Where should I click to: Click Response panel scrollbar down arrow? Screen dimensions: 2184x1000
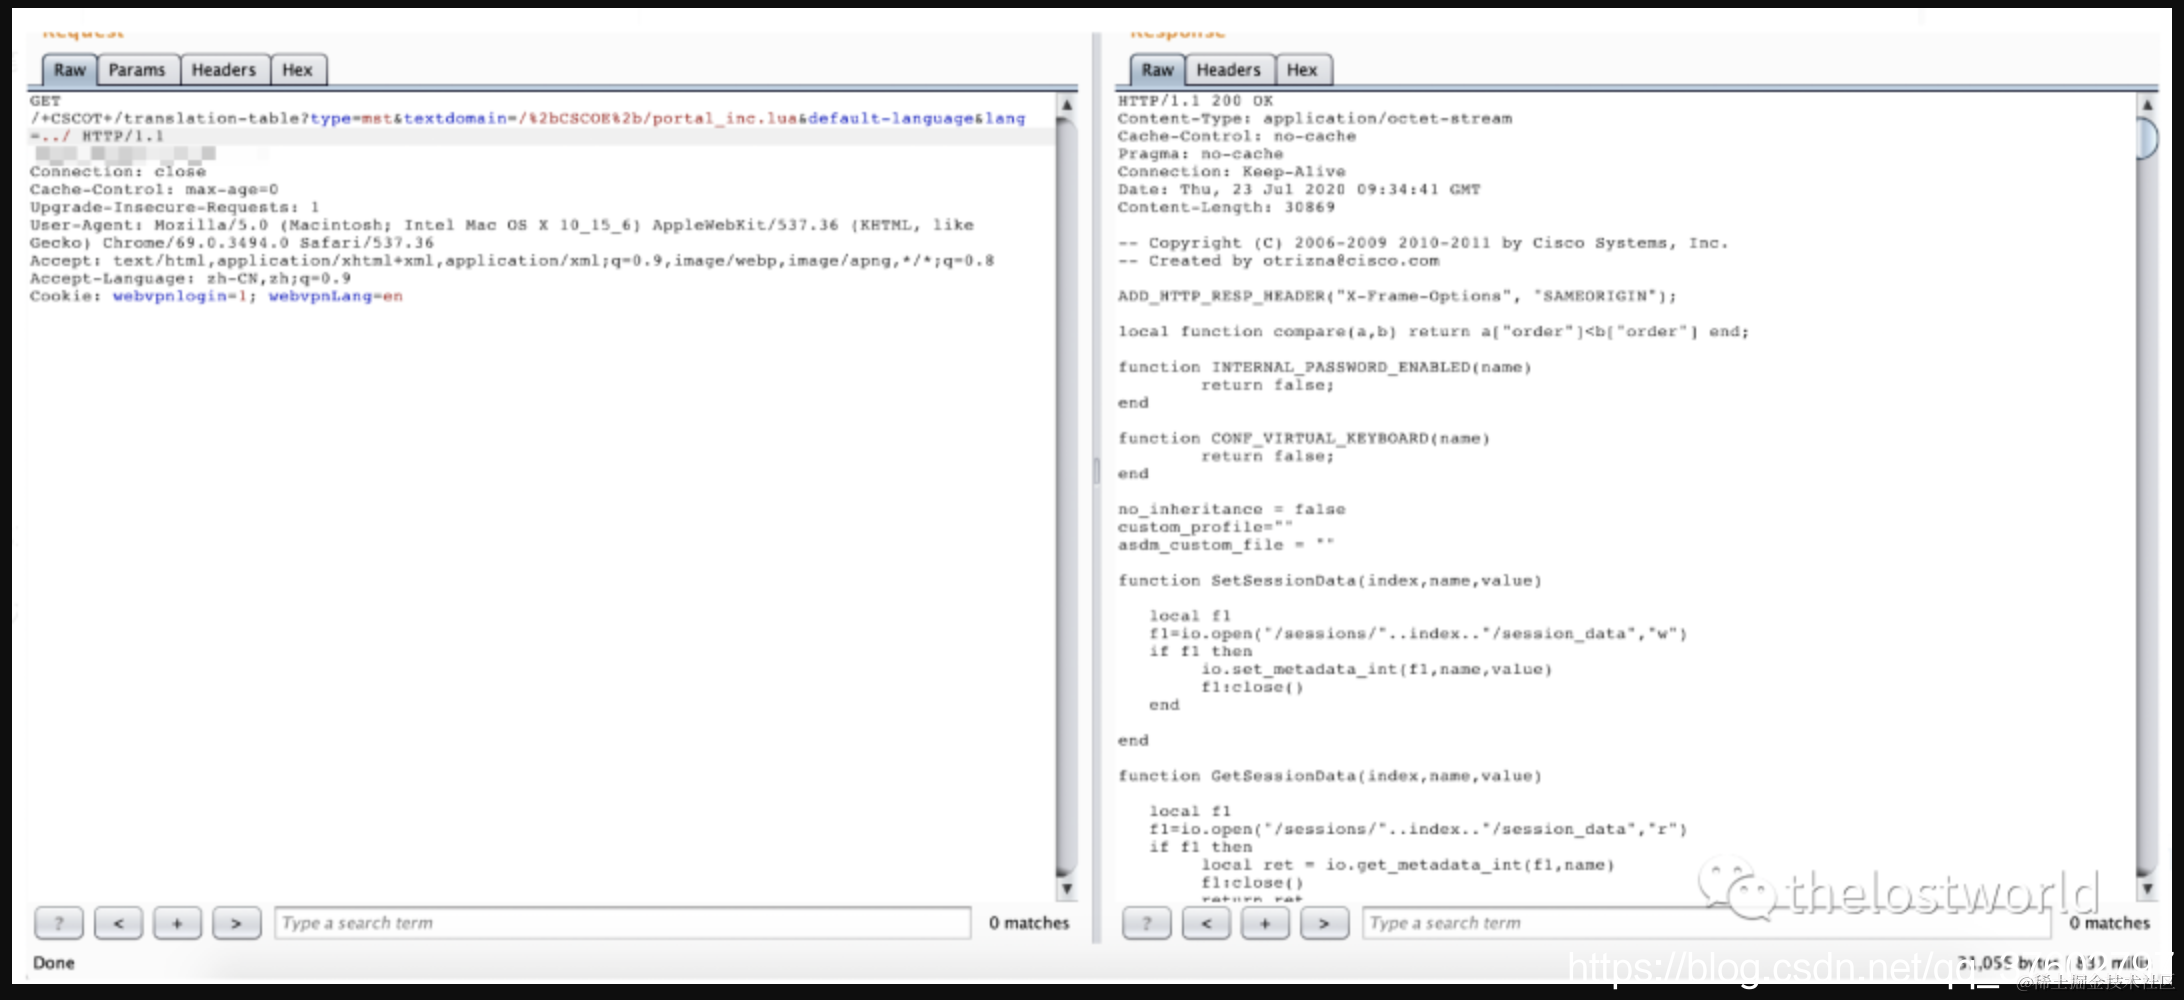point(2147,889)
